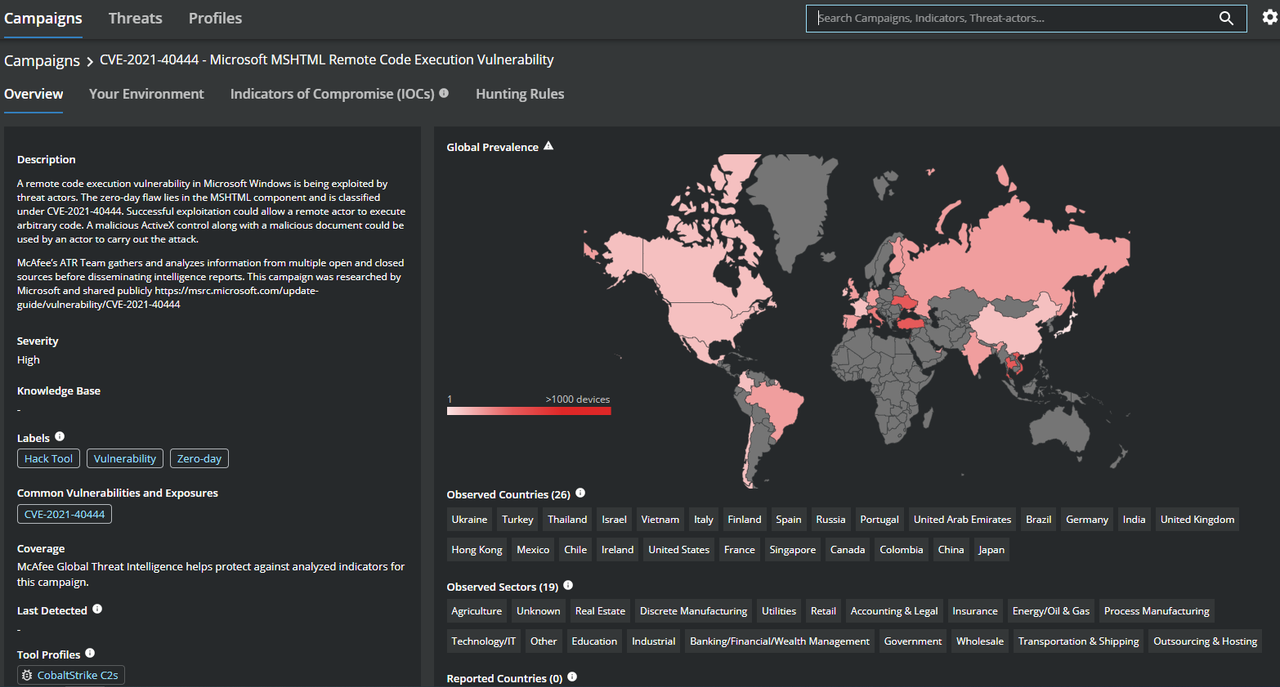Select the Ukraine country tag

click(x=470, y=520)
